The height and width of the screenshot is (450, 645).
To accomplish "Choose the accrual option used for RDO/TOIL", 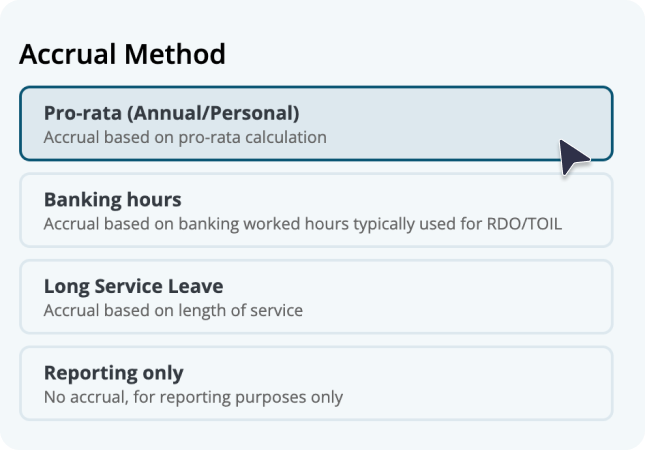I will (x=316, y=210).
